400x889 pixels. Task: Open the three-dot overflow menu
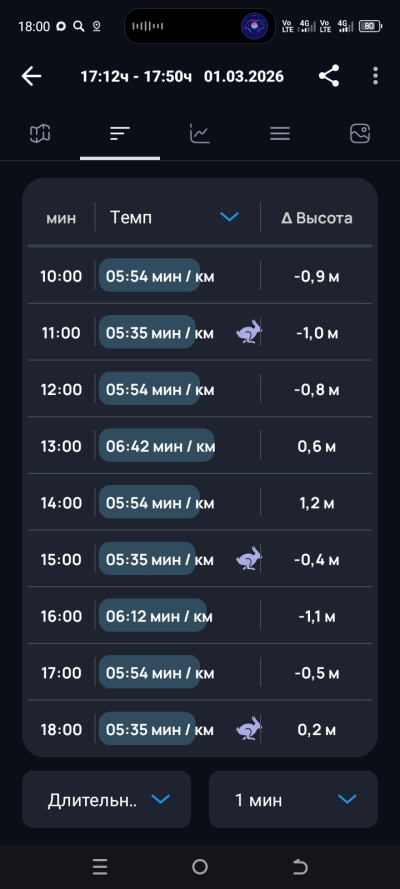[375, 75]
